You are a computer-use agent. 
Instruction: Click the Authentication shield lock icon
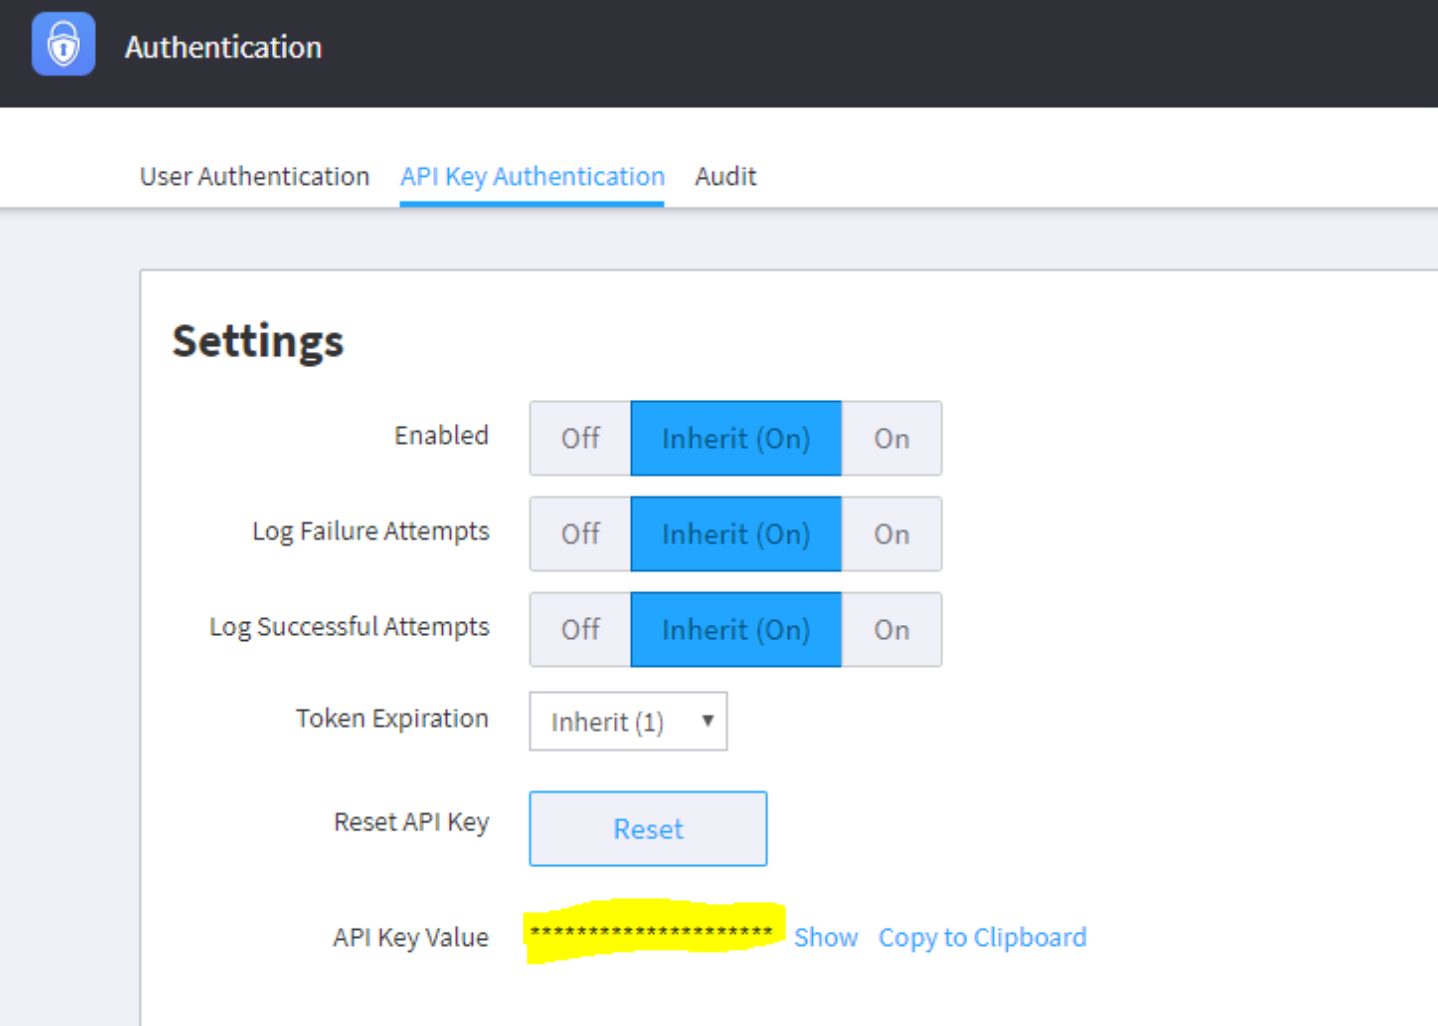click(x=63, y=45)
